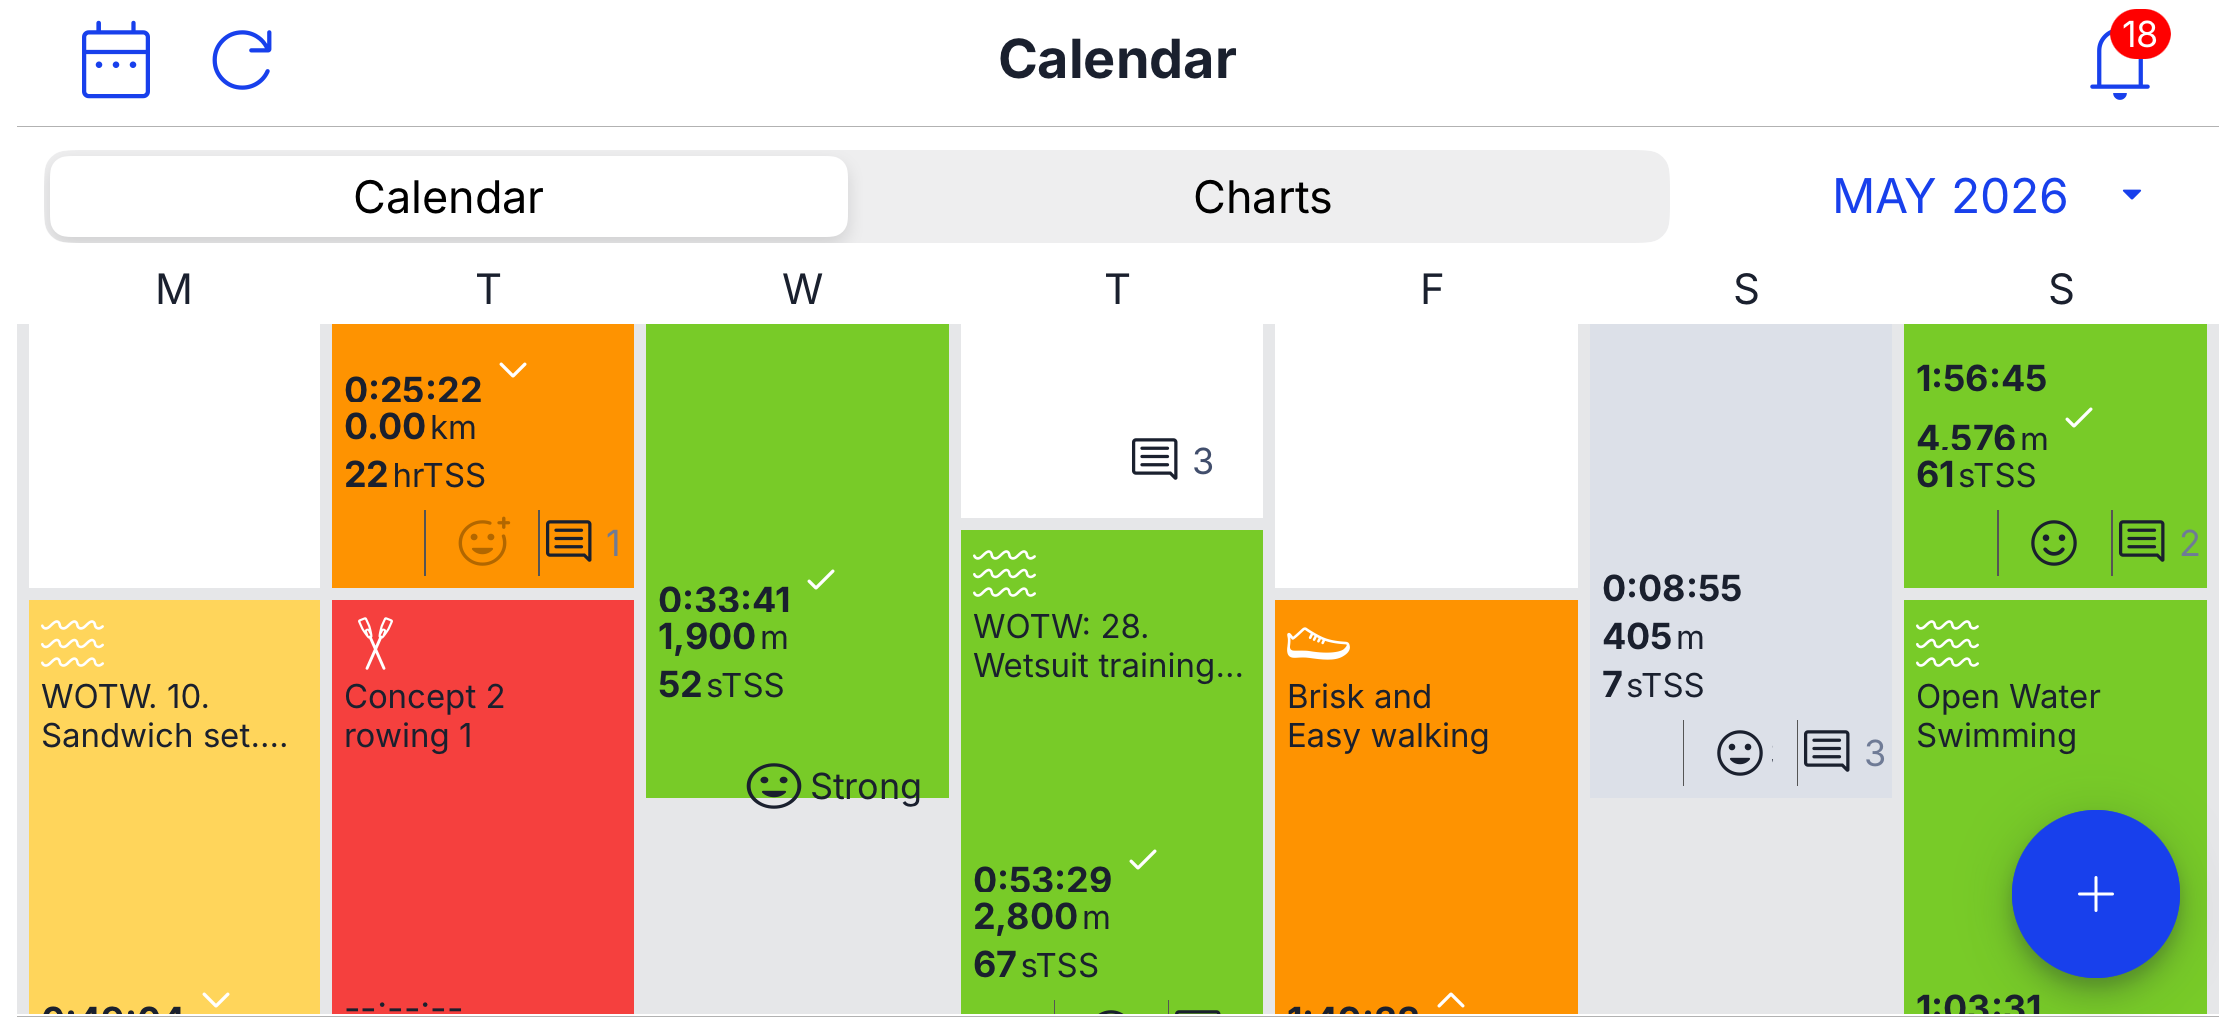
Task: Click the refresh arrow icon
Action: click(243, 60)
